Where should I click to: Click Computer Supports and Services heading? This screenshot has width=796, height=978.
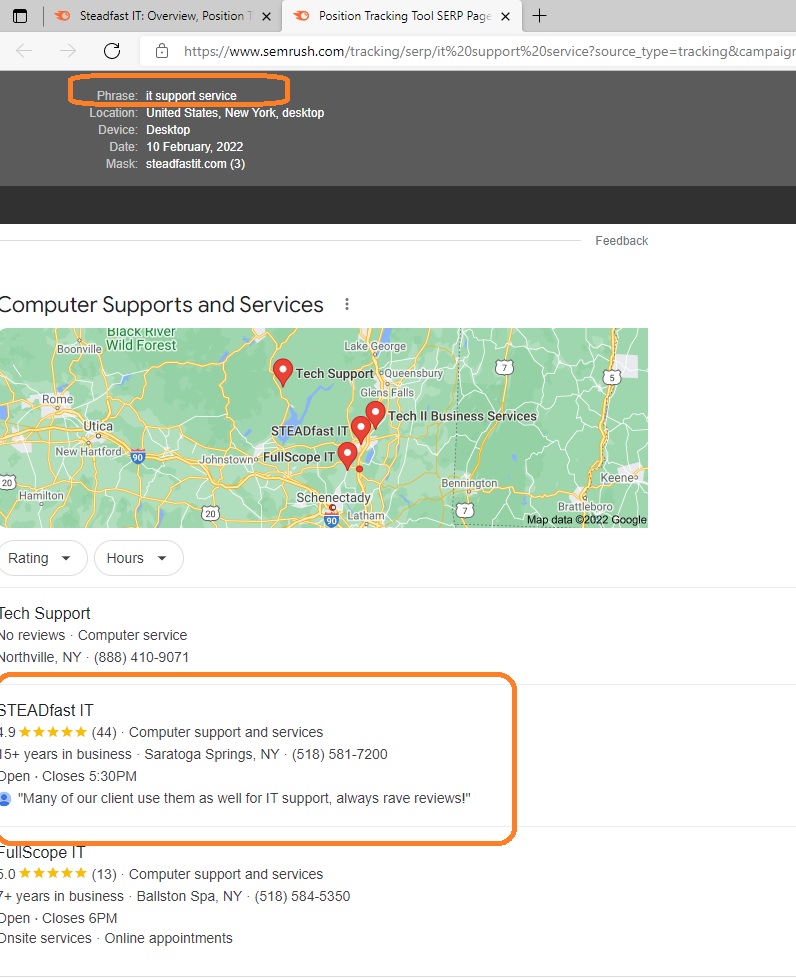pyautogui.click(x=161, y=304)
